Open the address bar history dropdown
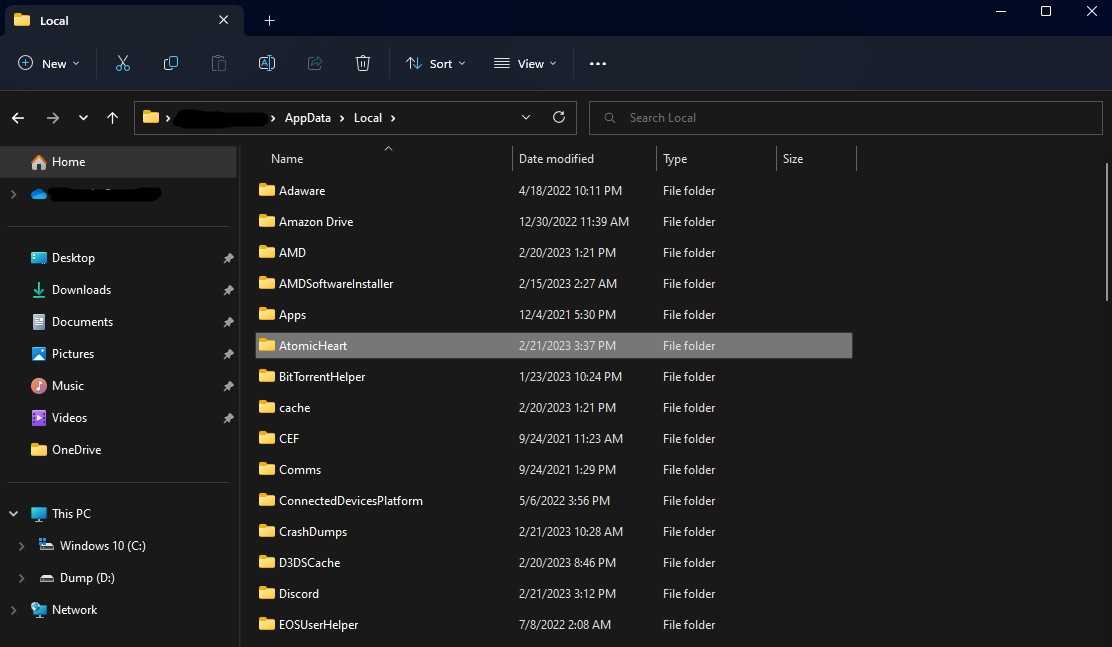Image resolution: width=1112 pixels, height=647 pixels. pos(526,117)
